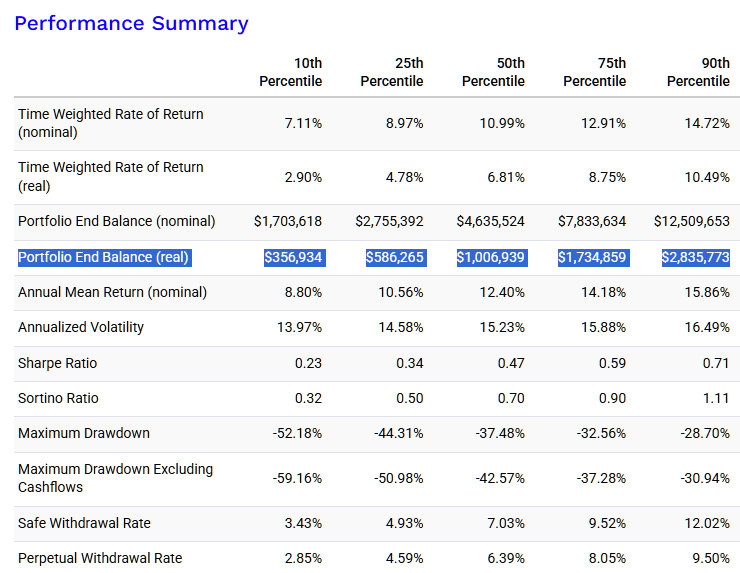Click the Annual Mean Return (nominal) label
Image resolution: width=740 pixels, height=573 pixels.
coord(112,293)
